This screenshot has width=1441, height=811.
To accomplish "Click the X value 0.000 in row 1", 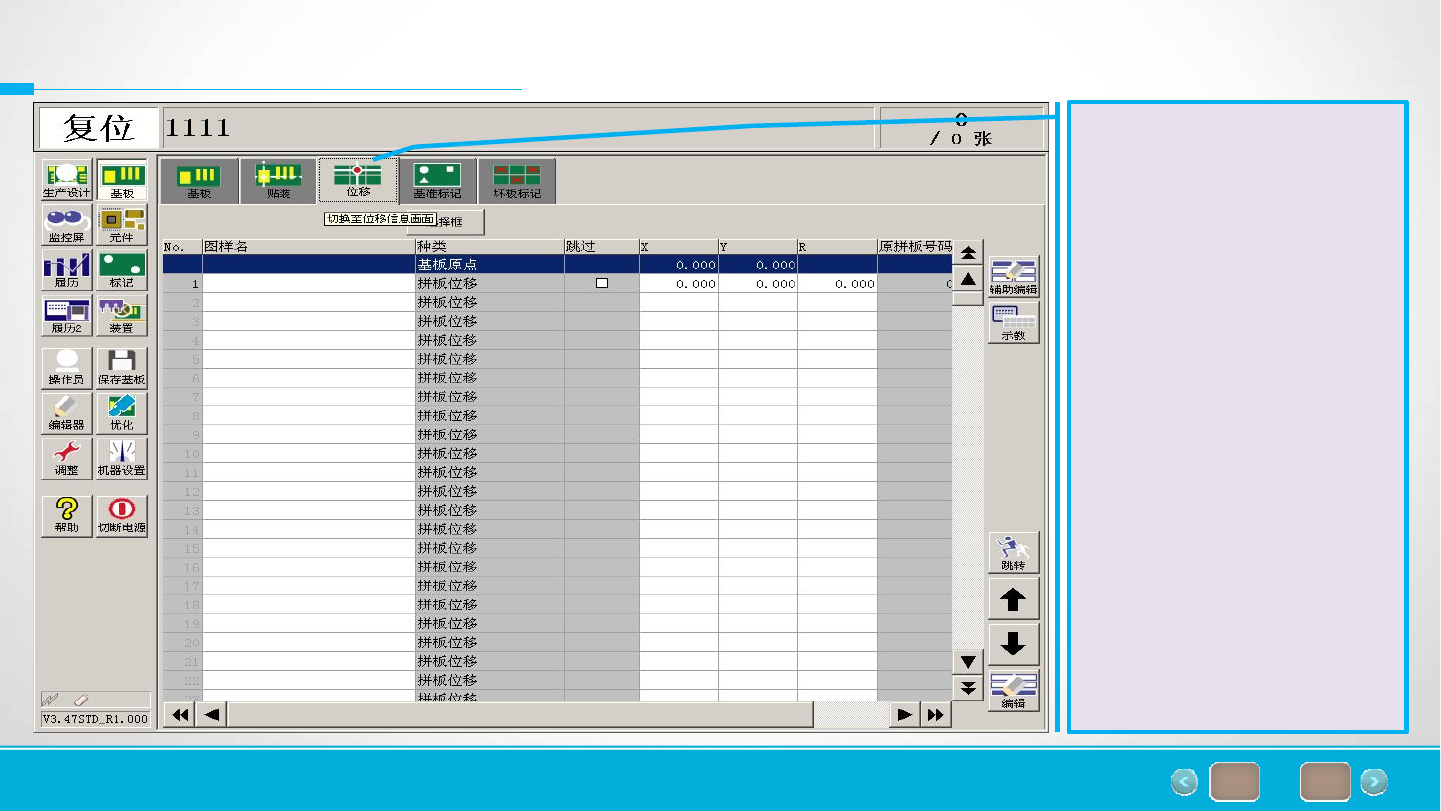I will 679,284.
